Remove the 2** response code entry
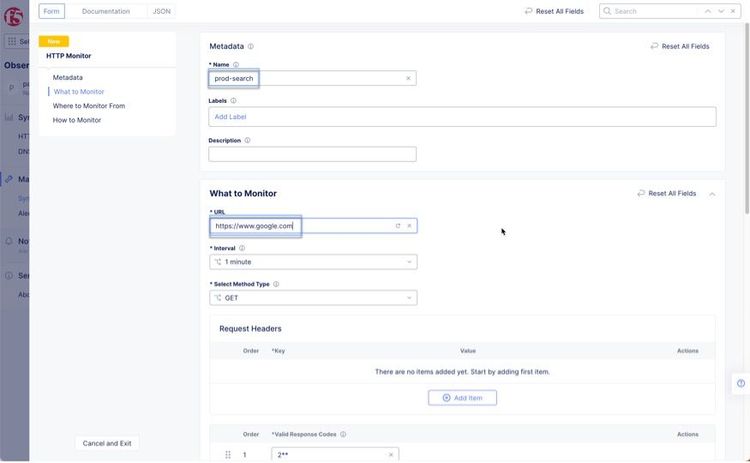 pyautogui.click(x=391, y=455)
